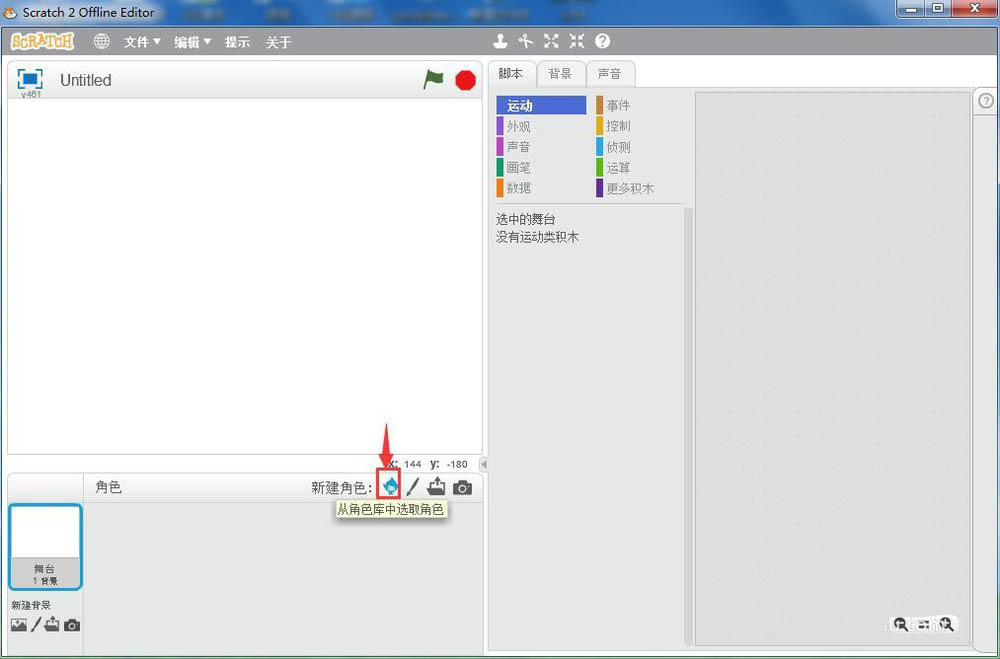Switch to the 背景 tab

[x=560, y=73]
